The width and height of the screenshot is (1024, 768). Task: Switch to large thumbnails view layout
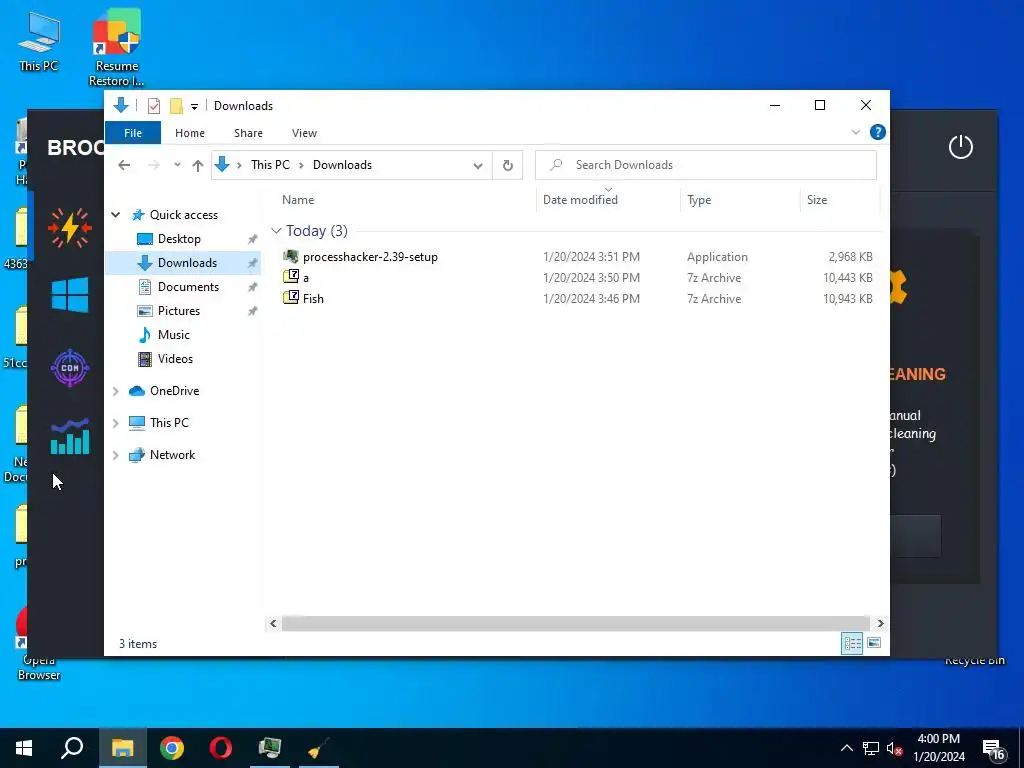click(x=874, y=643)
